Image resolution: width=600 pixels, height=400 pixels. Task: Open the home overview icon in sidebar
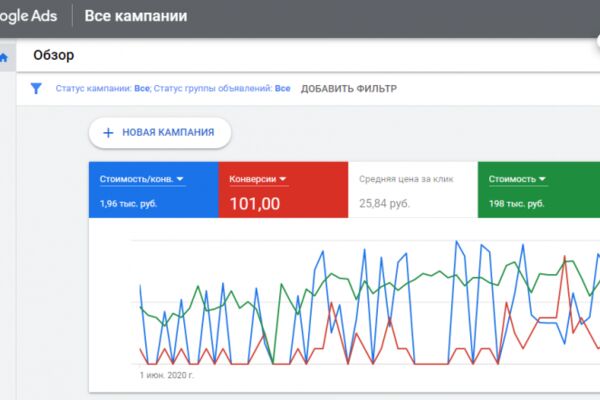pos(4,58)
